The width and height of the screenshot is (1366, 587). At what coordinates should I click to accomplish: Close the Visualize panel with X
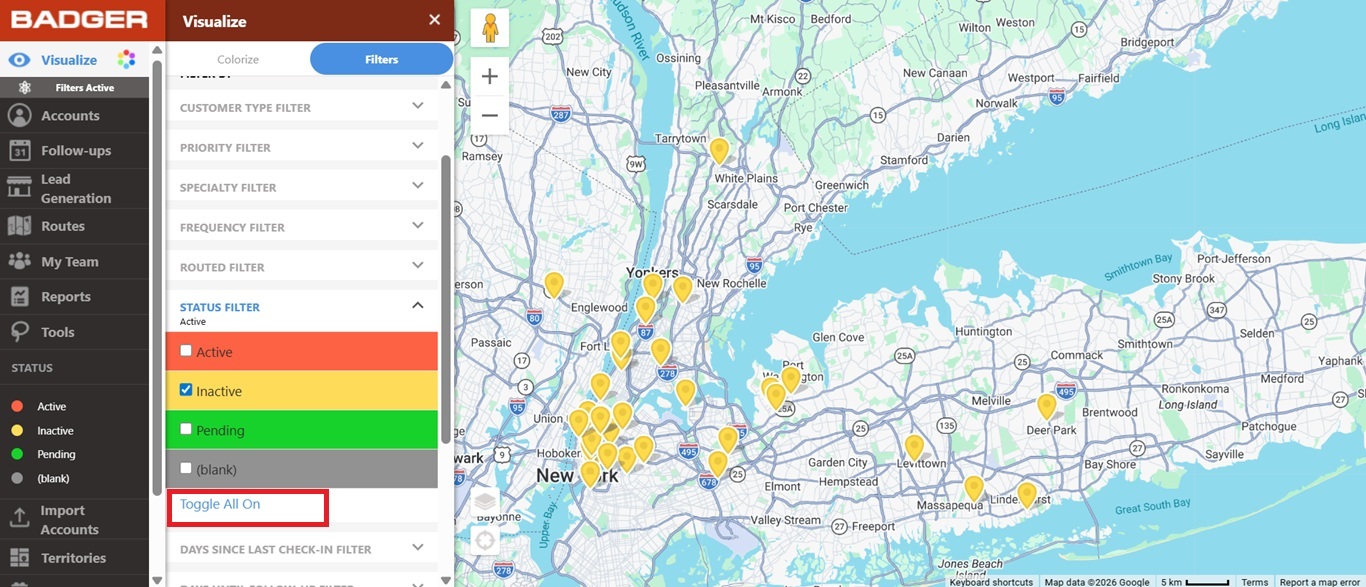434,20
